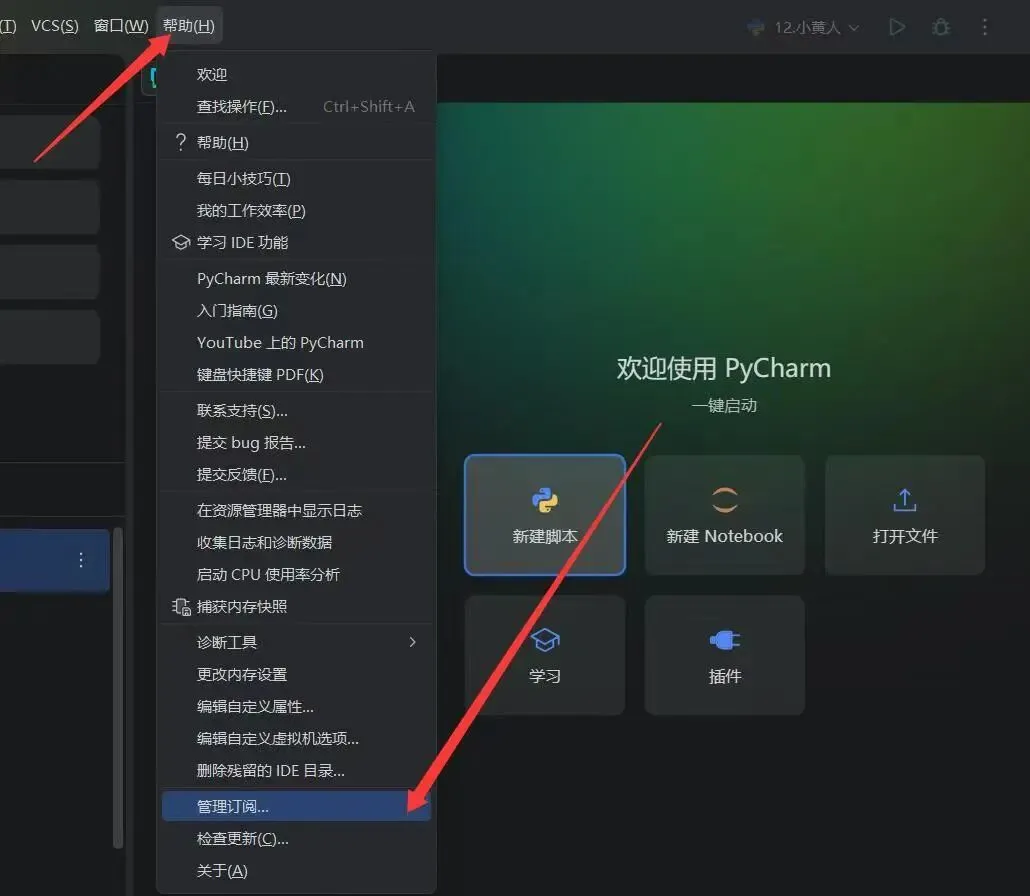Select 收集日志和诊断数据 entry
1030x896 pixels.
(x=296, y=543)
